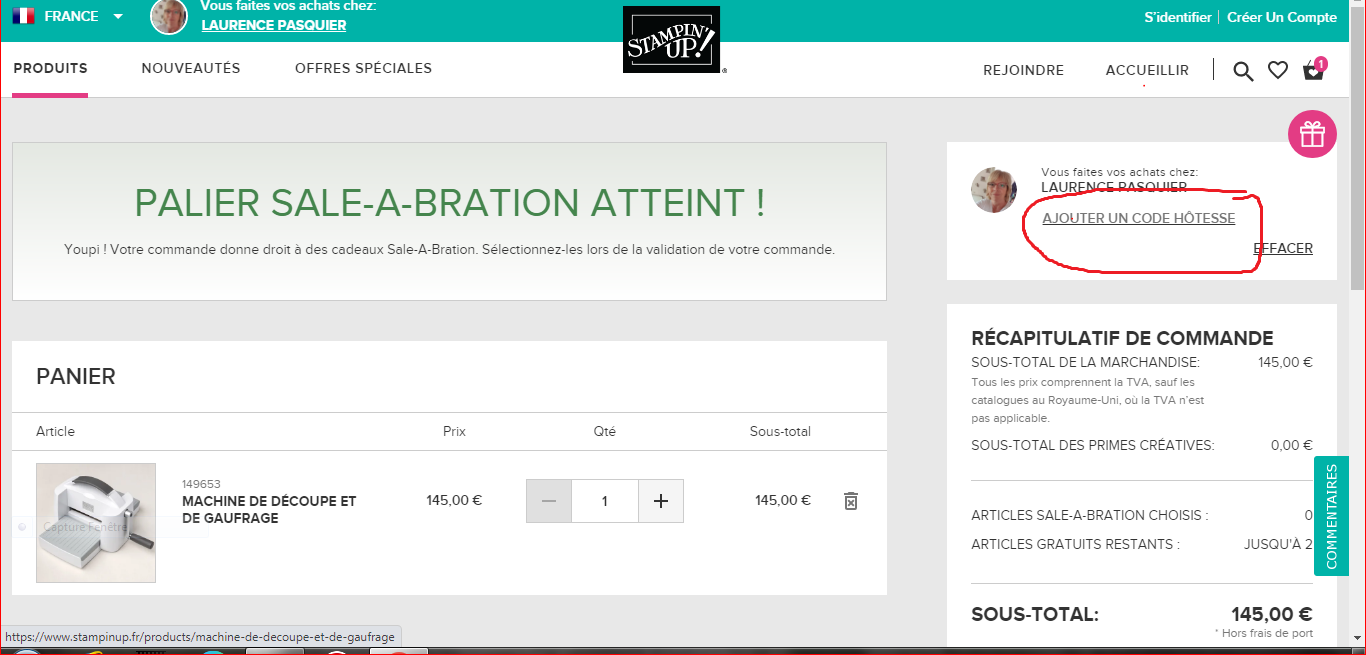Image resolution: width=1366 pixels, height=655 pixels.
Task: Open the wishlist heart icon
Action: pos(1277,70)
